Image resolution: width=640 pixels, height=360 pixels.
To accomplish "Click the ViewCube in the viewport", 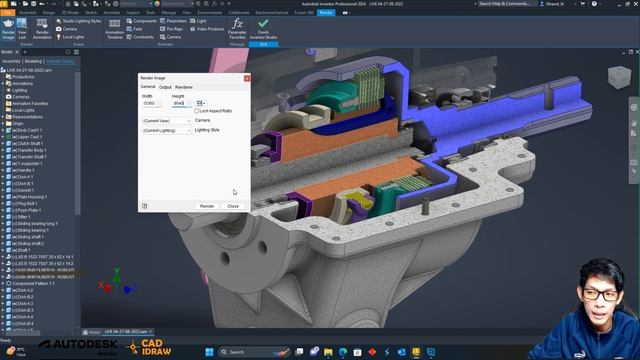I will click(x=619, y=76).
